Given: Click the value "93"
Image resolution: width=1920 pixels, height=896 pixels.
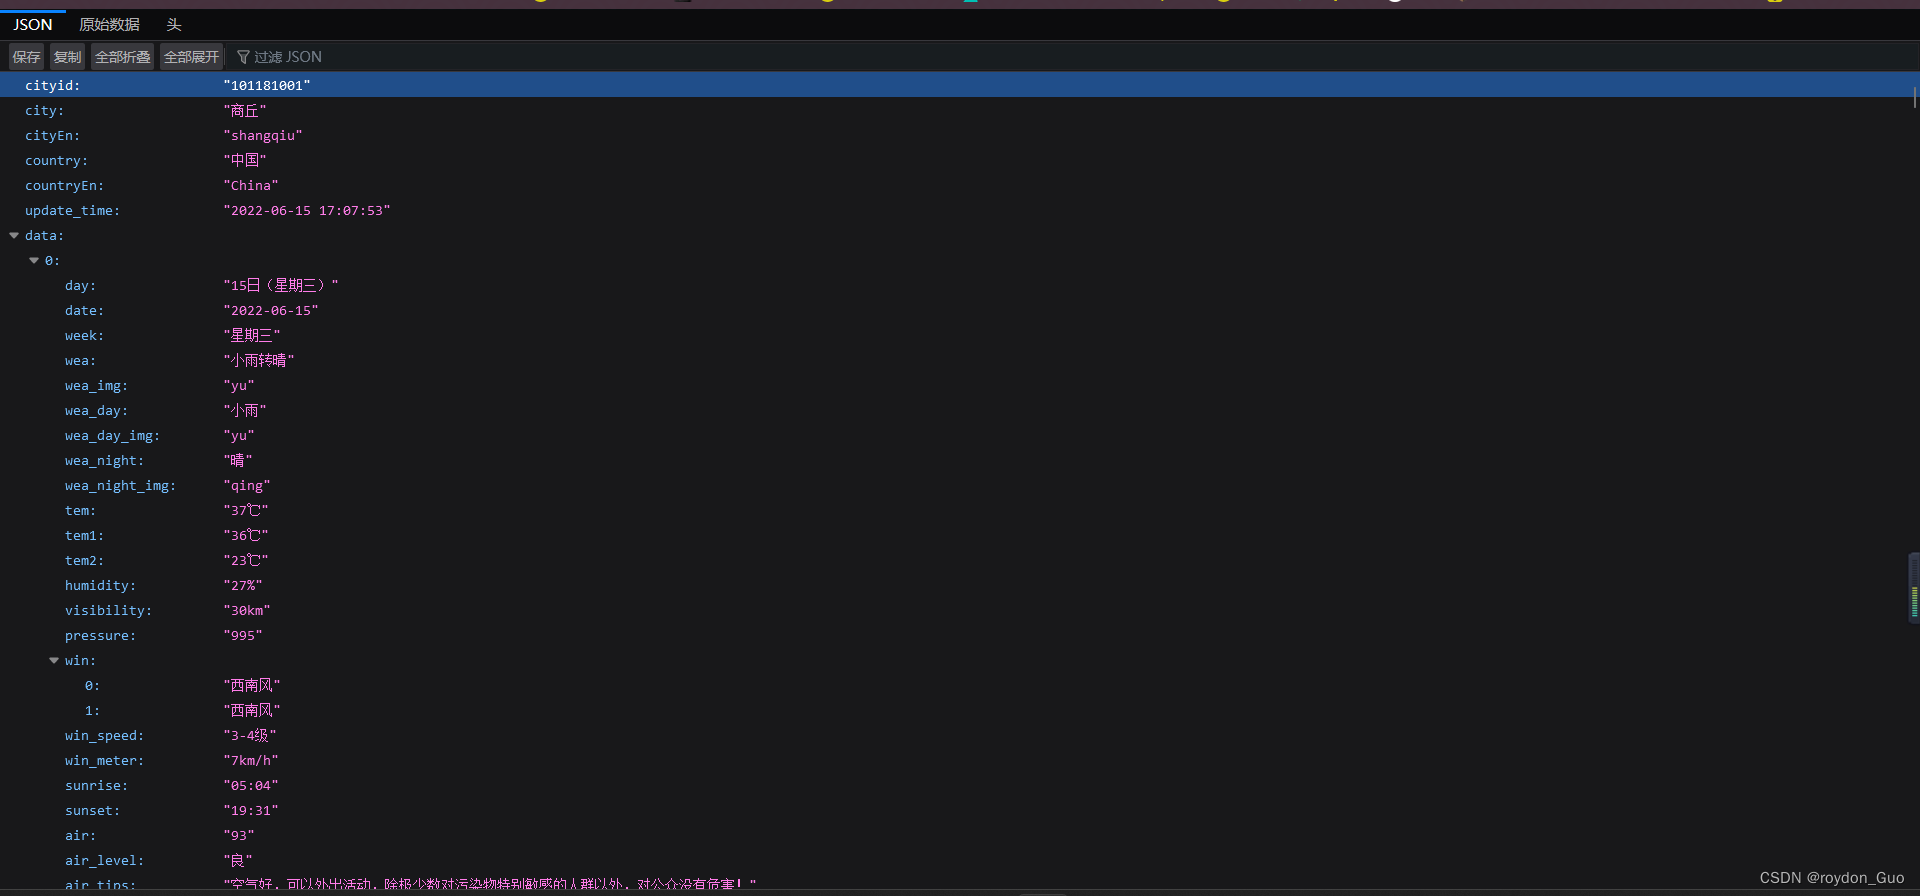Looking at the screenshot, I should point(239,835).
